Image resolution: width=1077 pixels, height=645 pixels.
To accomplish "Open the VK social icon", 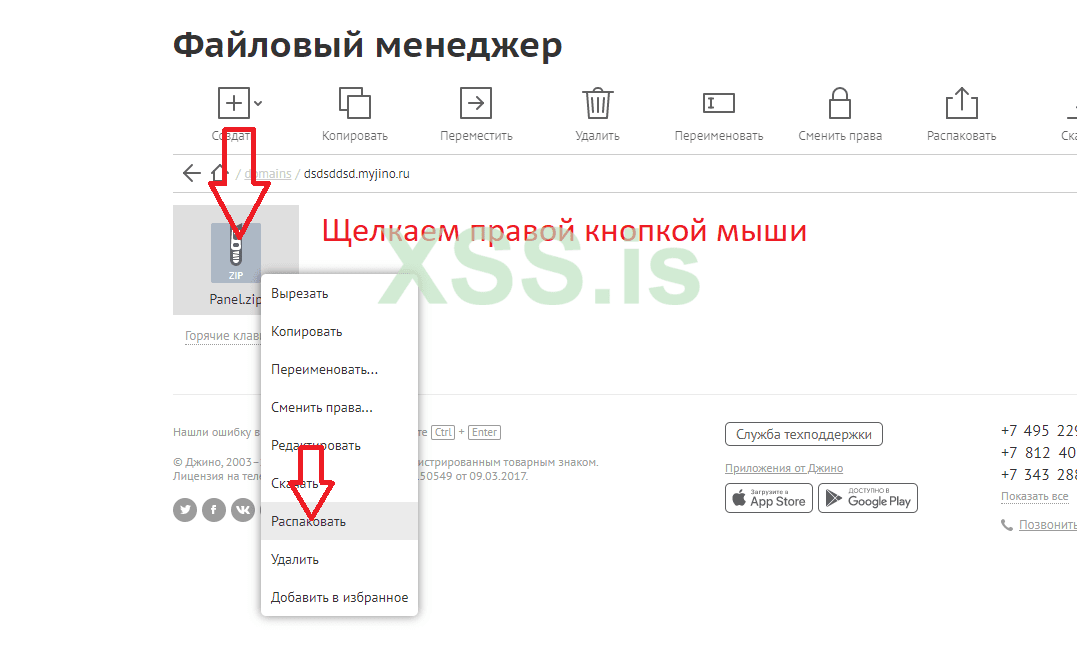I will tap(242, 510).
